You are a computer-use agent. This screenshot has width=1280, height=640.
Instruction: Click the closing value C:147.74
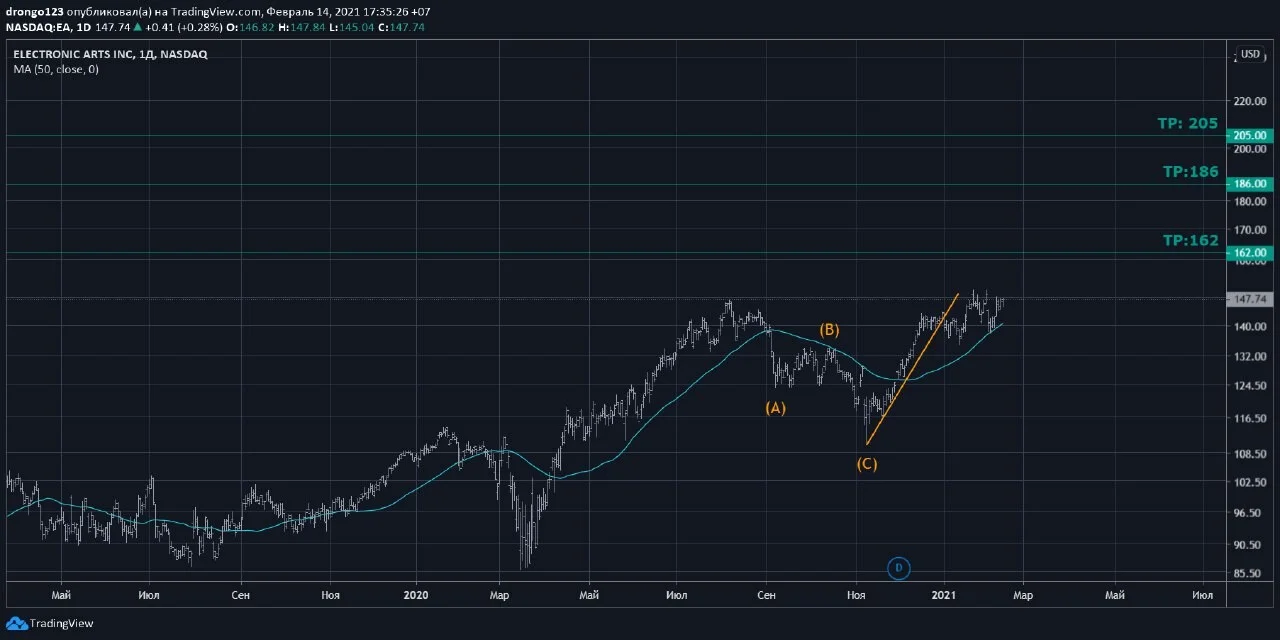[402, 27]
